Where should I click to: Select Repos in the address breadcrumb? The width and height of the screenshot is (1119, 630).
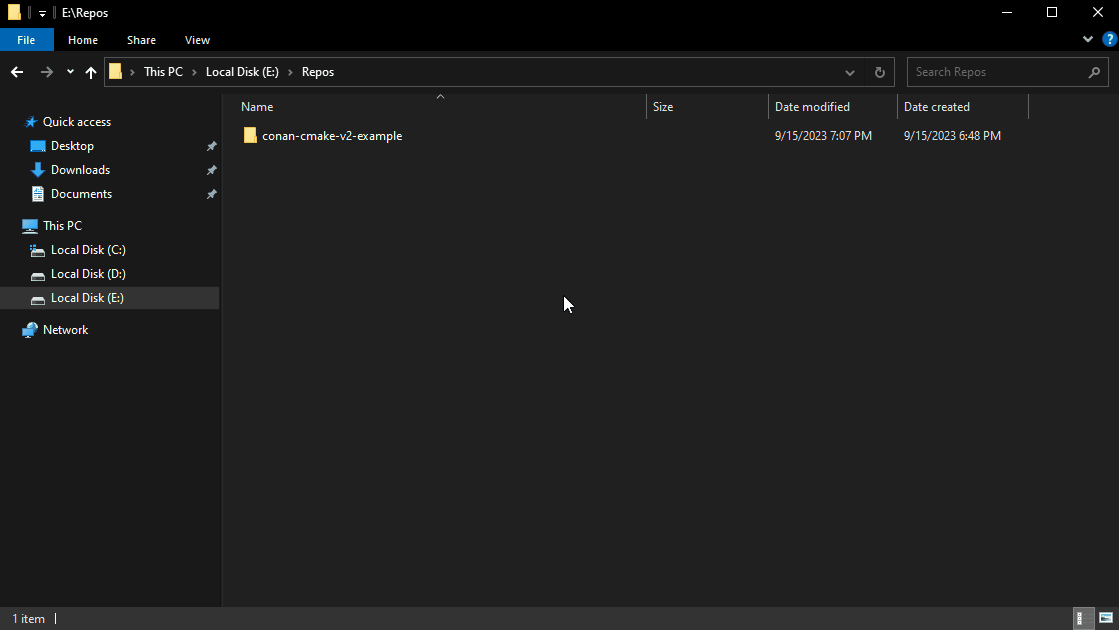click(318, 72)
